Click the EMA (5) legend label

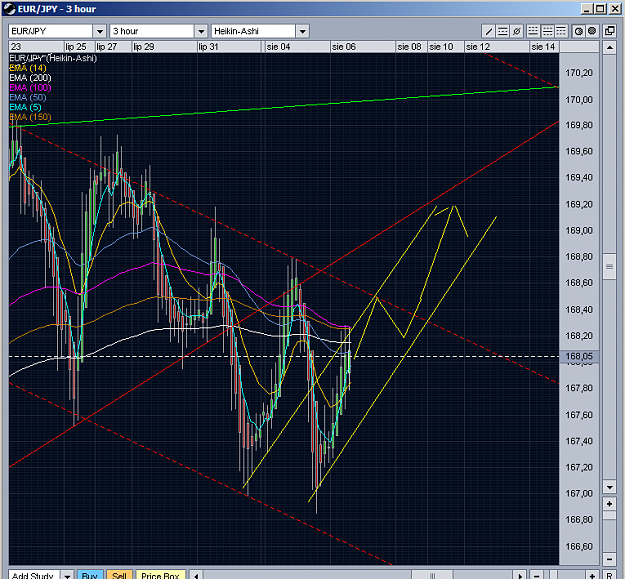pyautogui.click(x=26, y=107)
